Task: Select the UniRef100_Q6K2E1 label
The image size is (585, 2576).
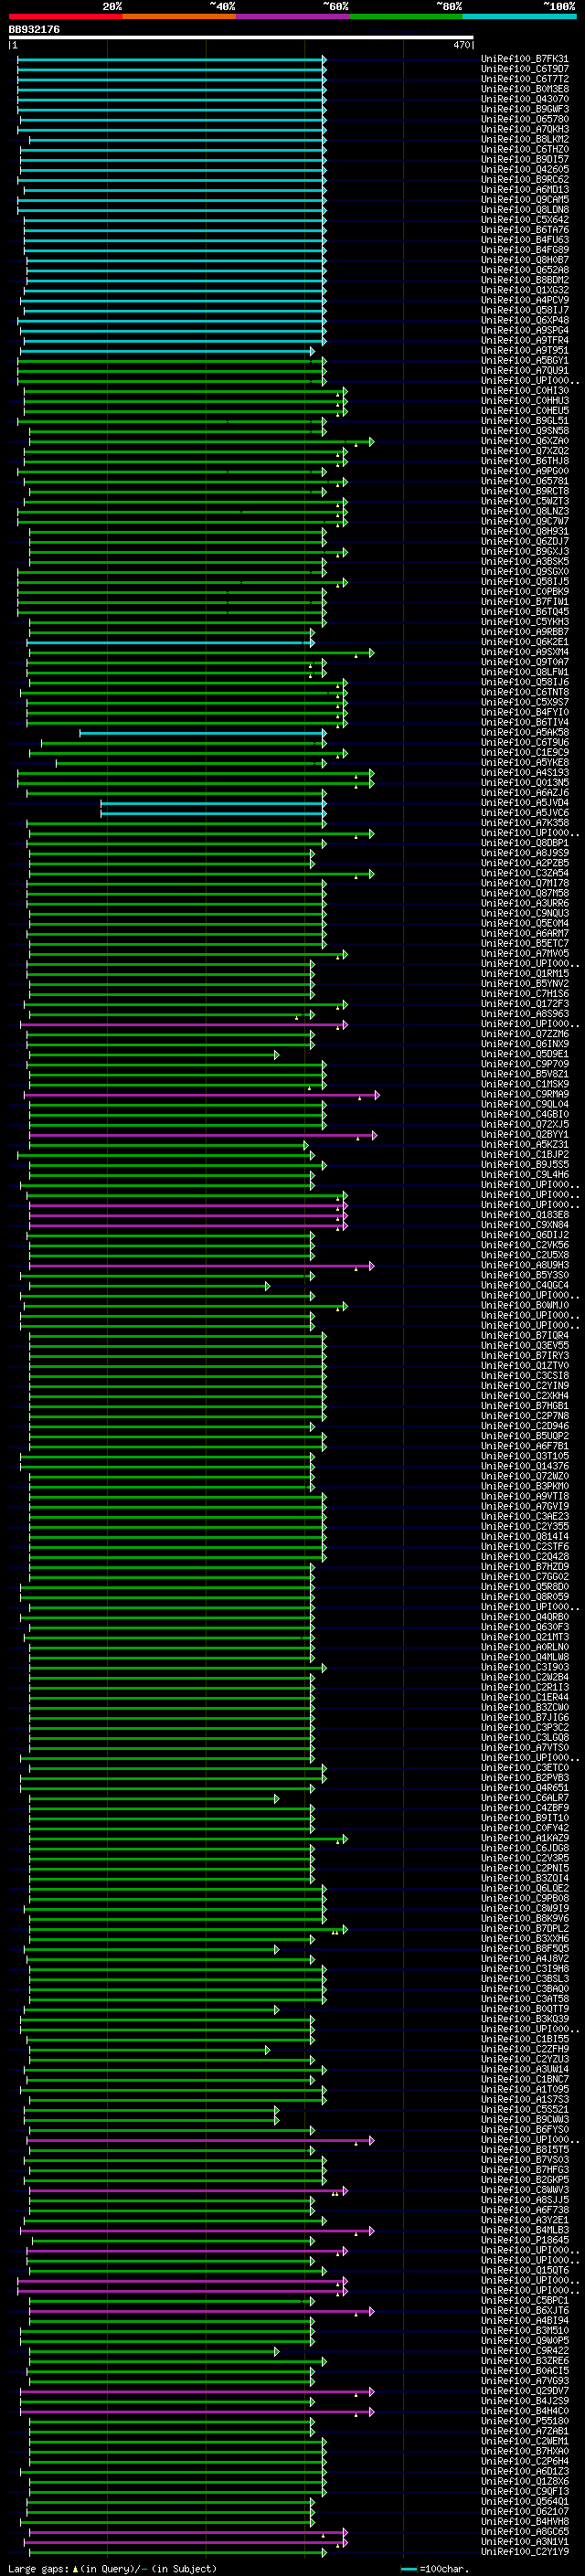Action: [525, 642]
